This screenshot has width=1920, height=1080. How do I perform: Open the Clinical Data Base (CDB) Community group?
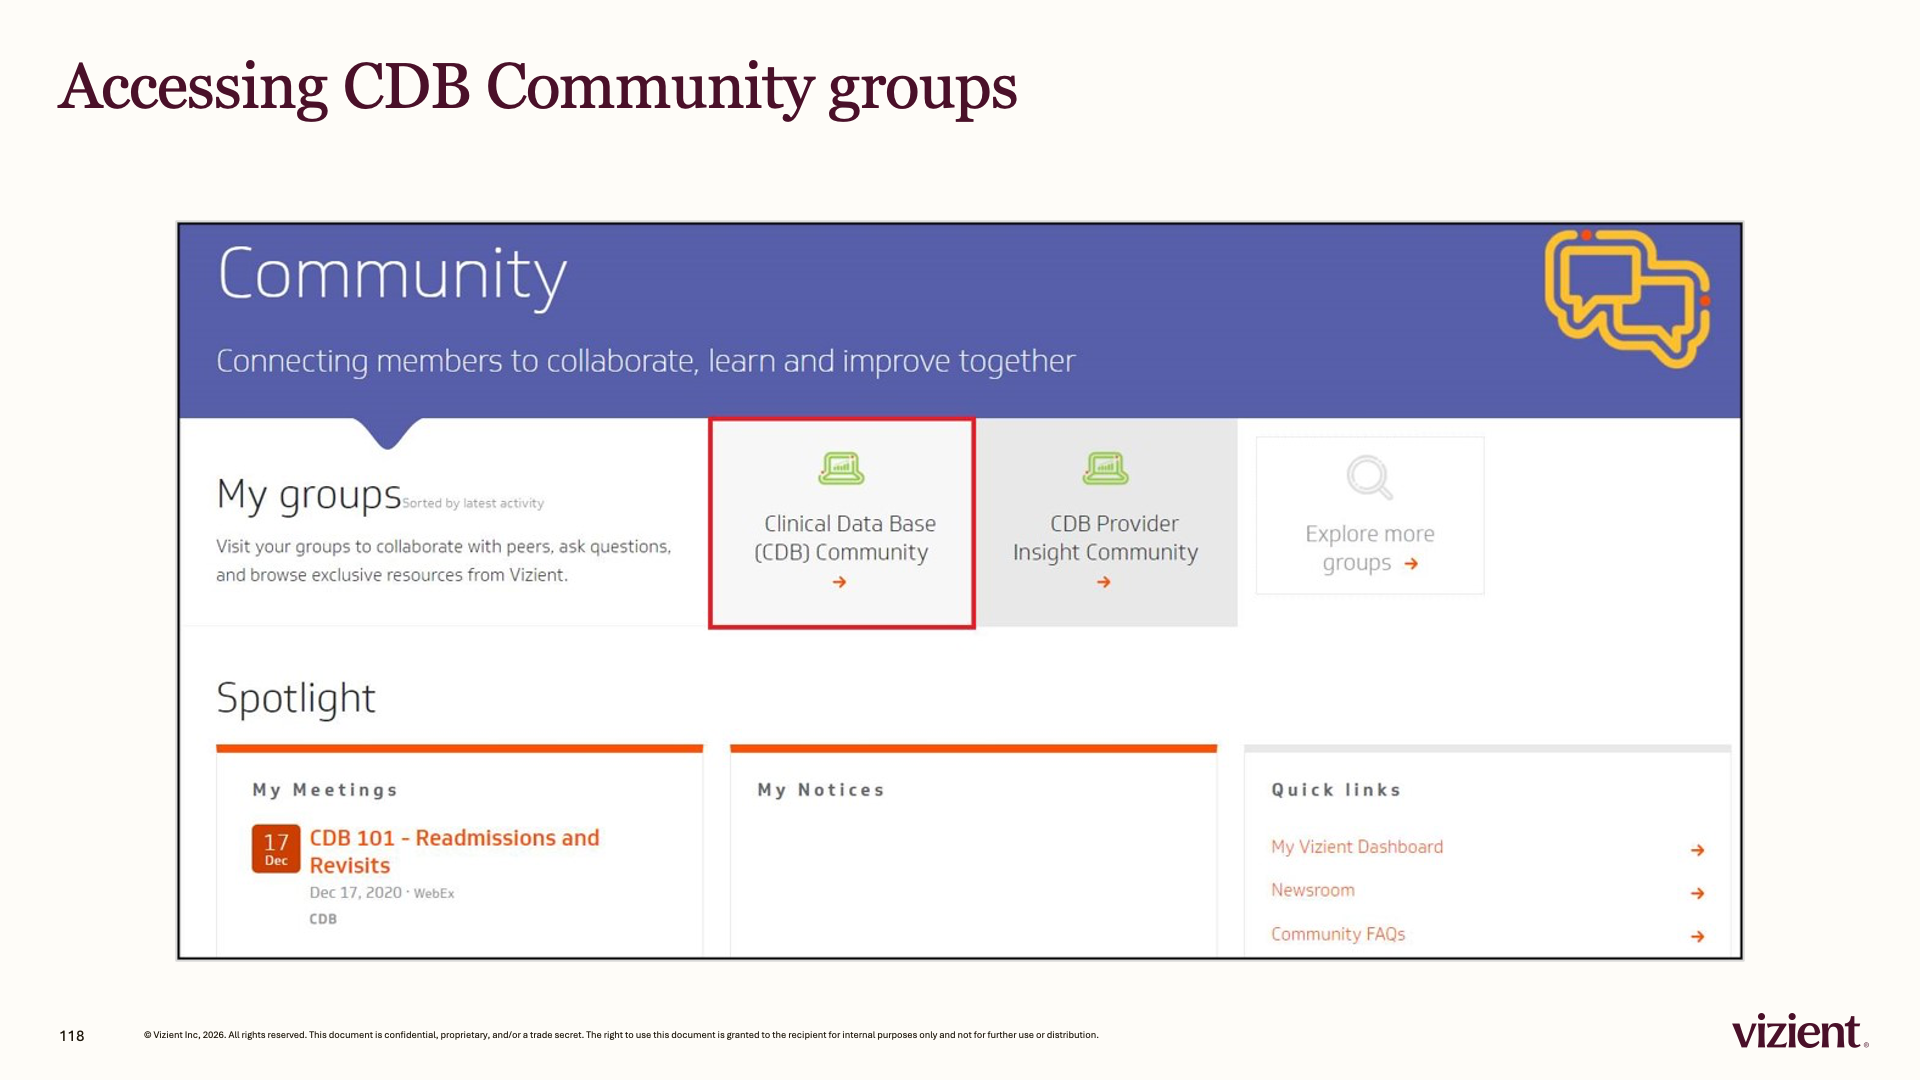tap(842, 523)
